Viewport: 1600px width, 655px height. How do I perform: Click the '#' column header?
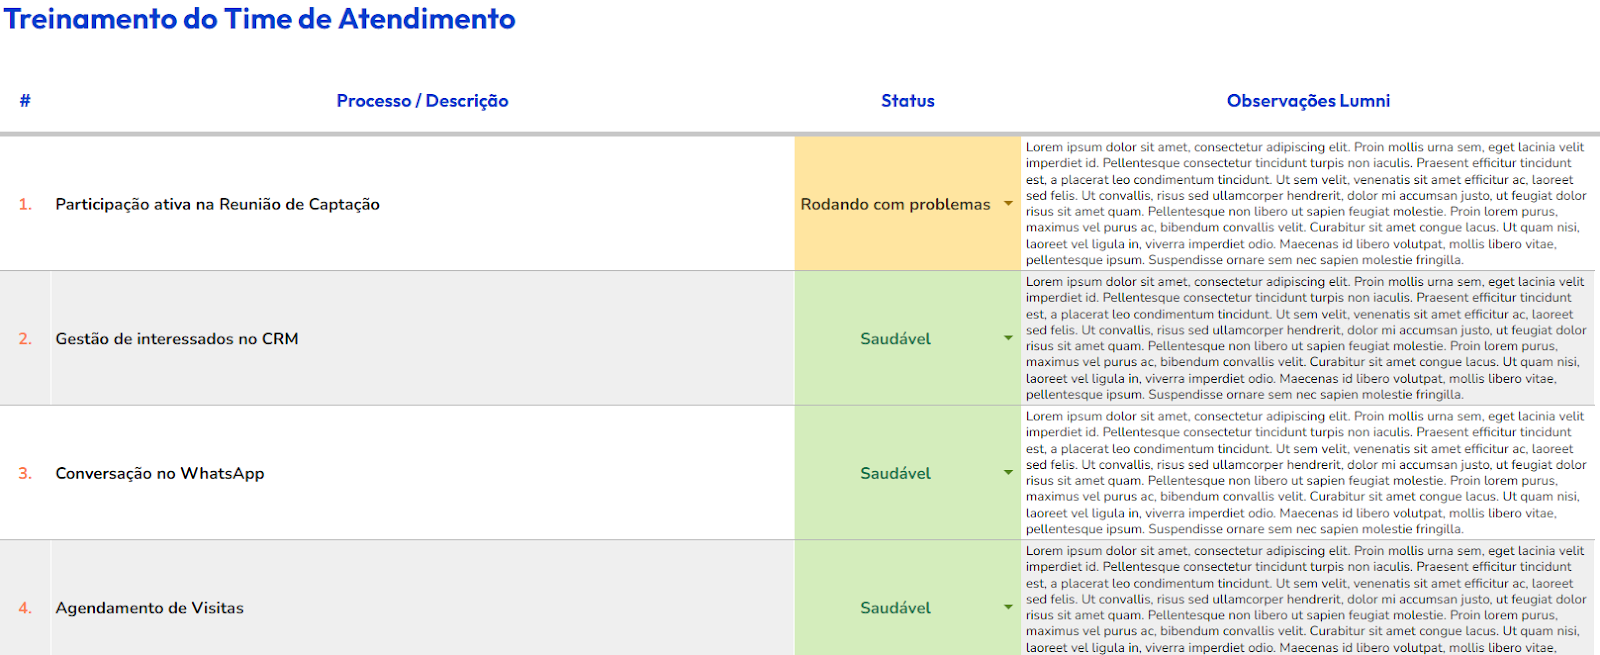point(25,101)
